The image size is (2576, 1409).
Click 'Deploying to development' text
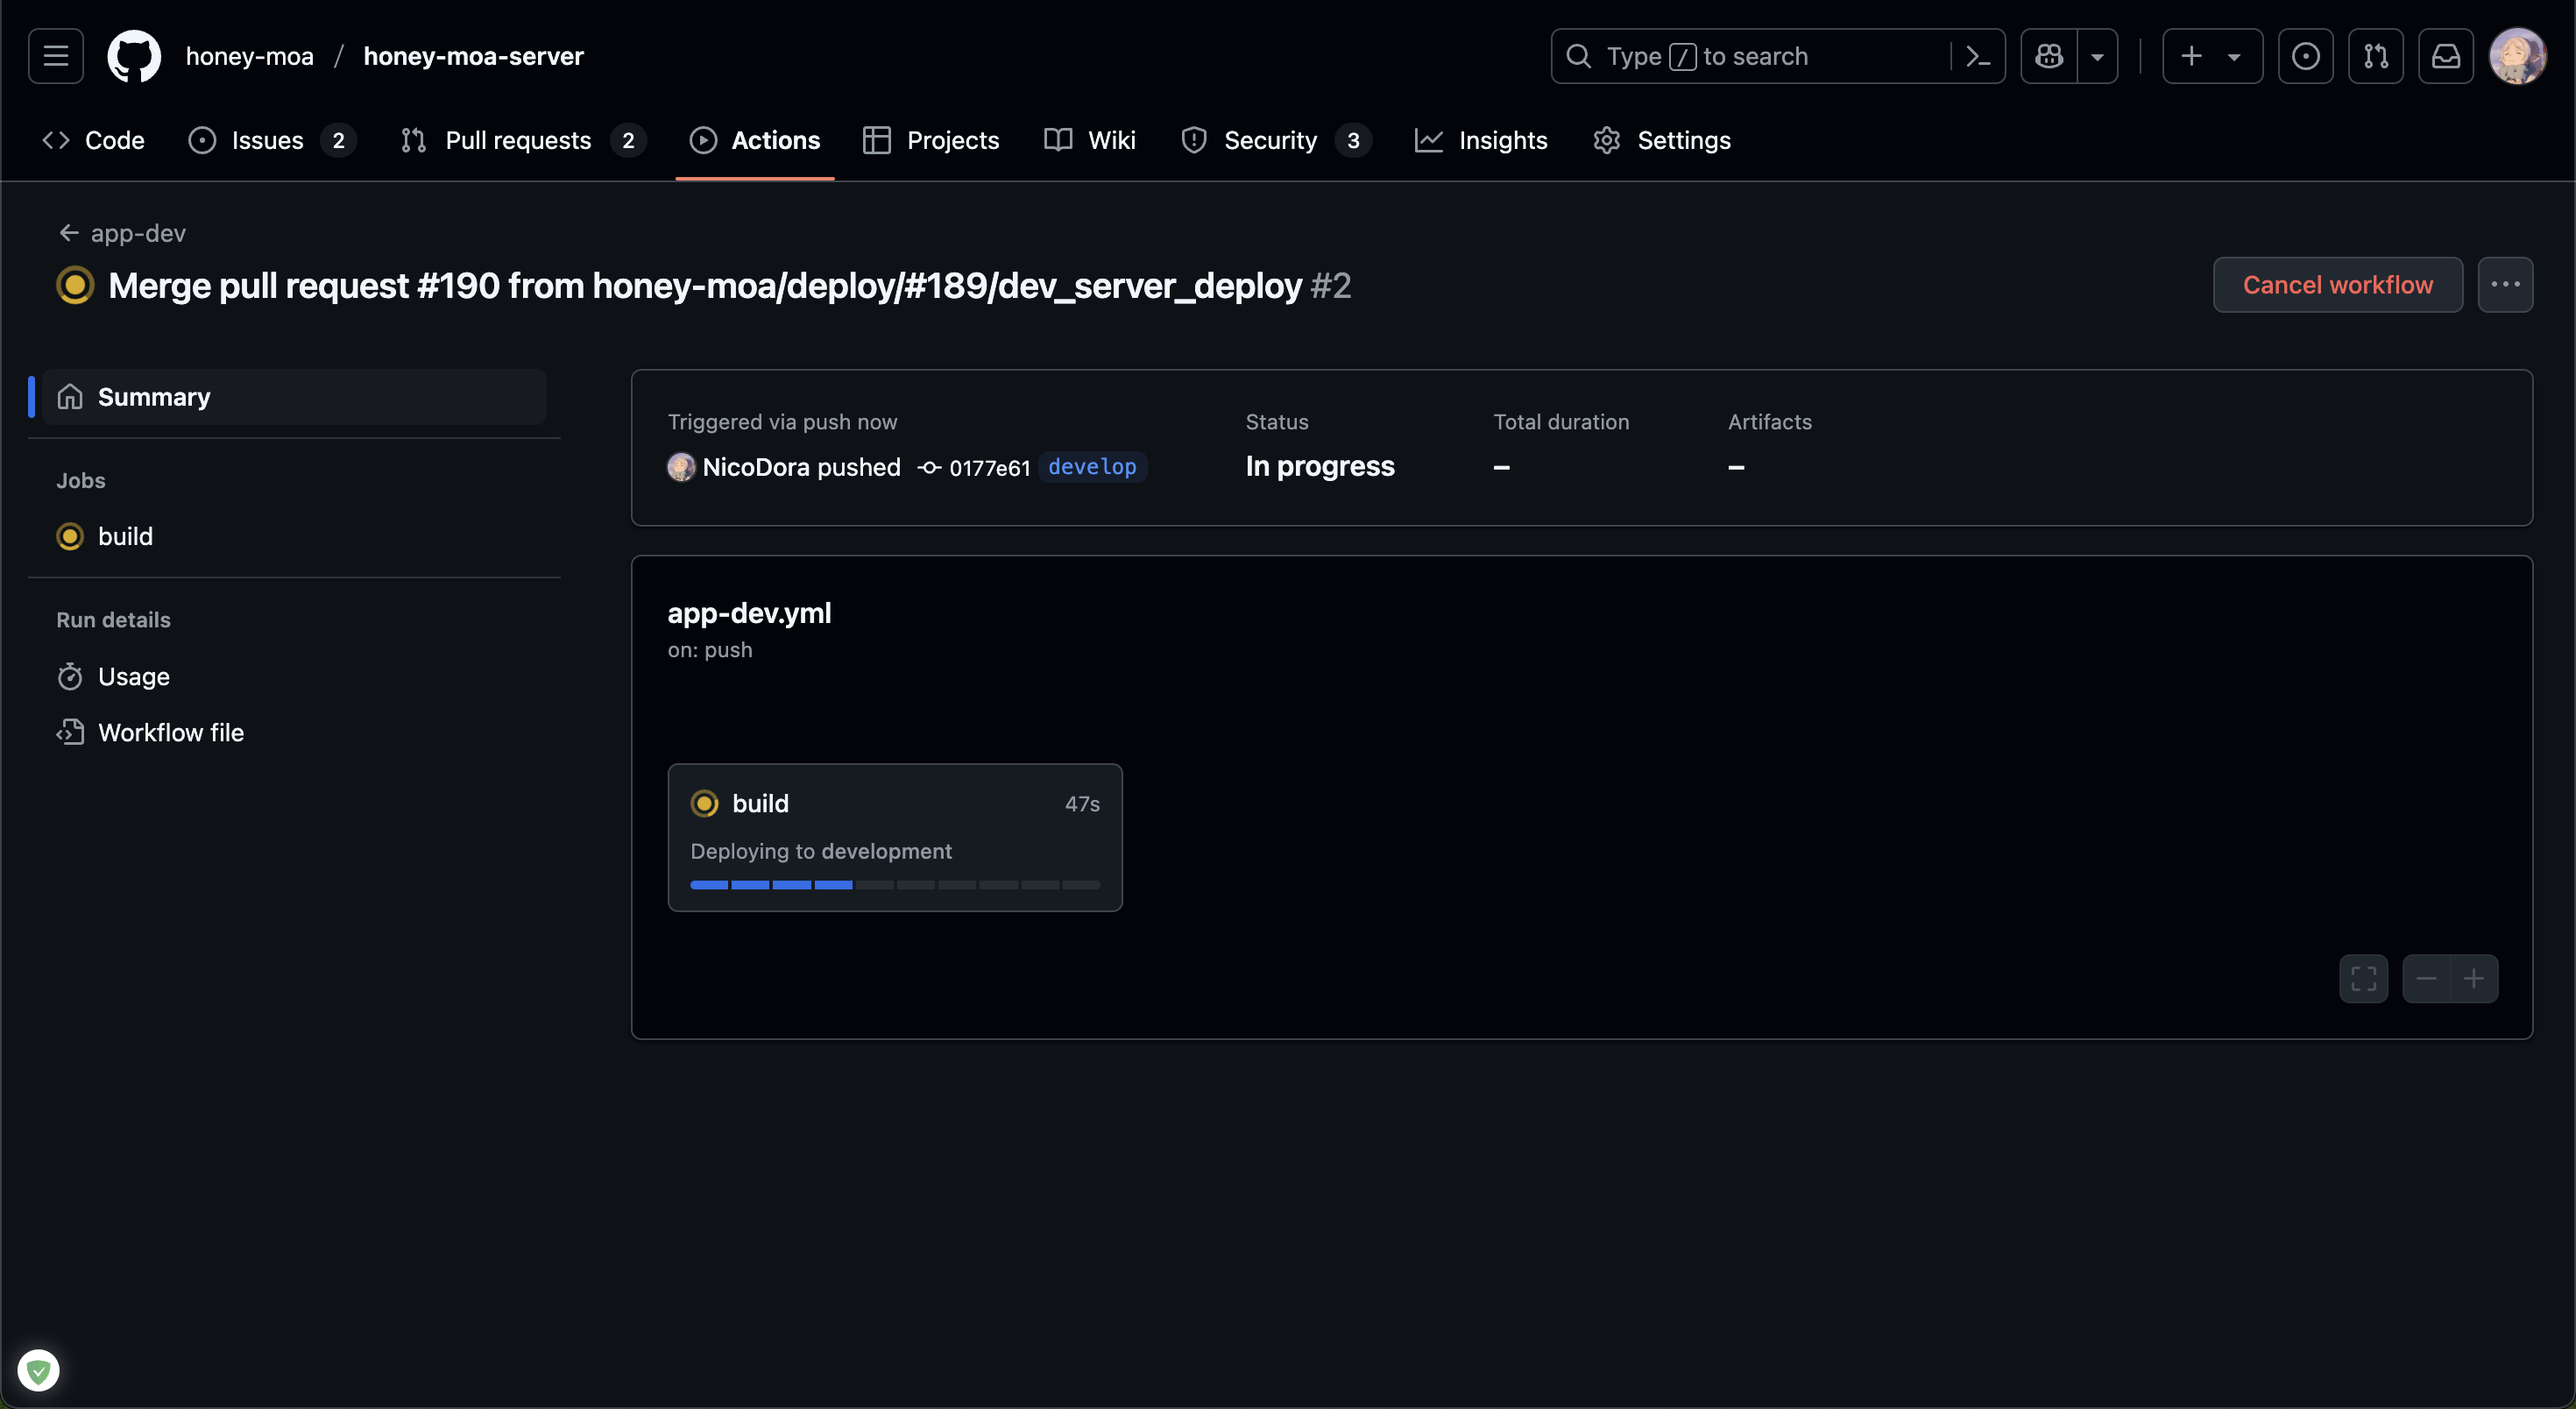pos(821,851)
